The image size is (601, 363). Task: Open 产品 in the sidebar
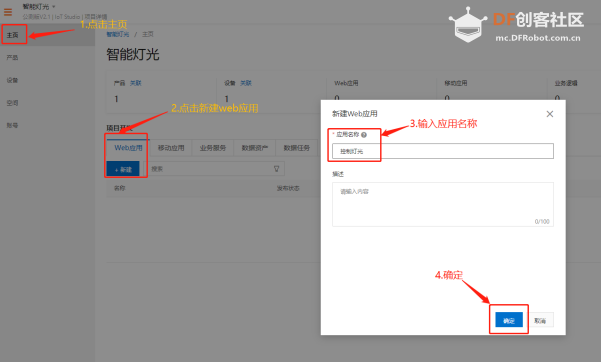click(x=12, y=57)
